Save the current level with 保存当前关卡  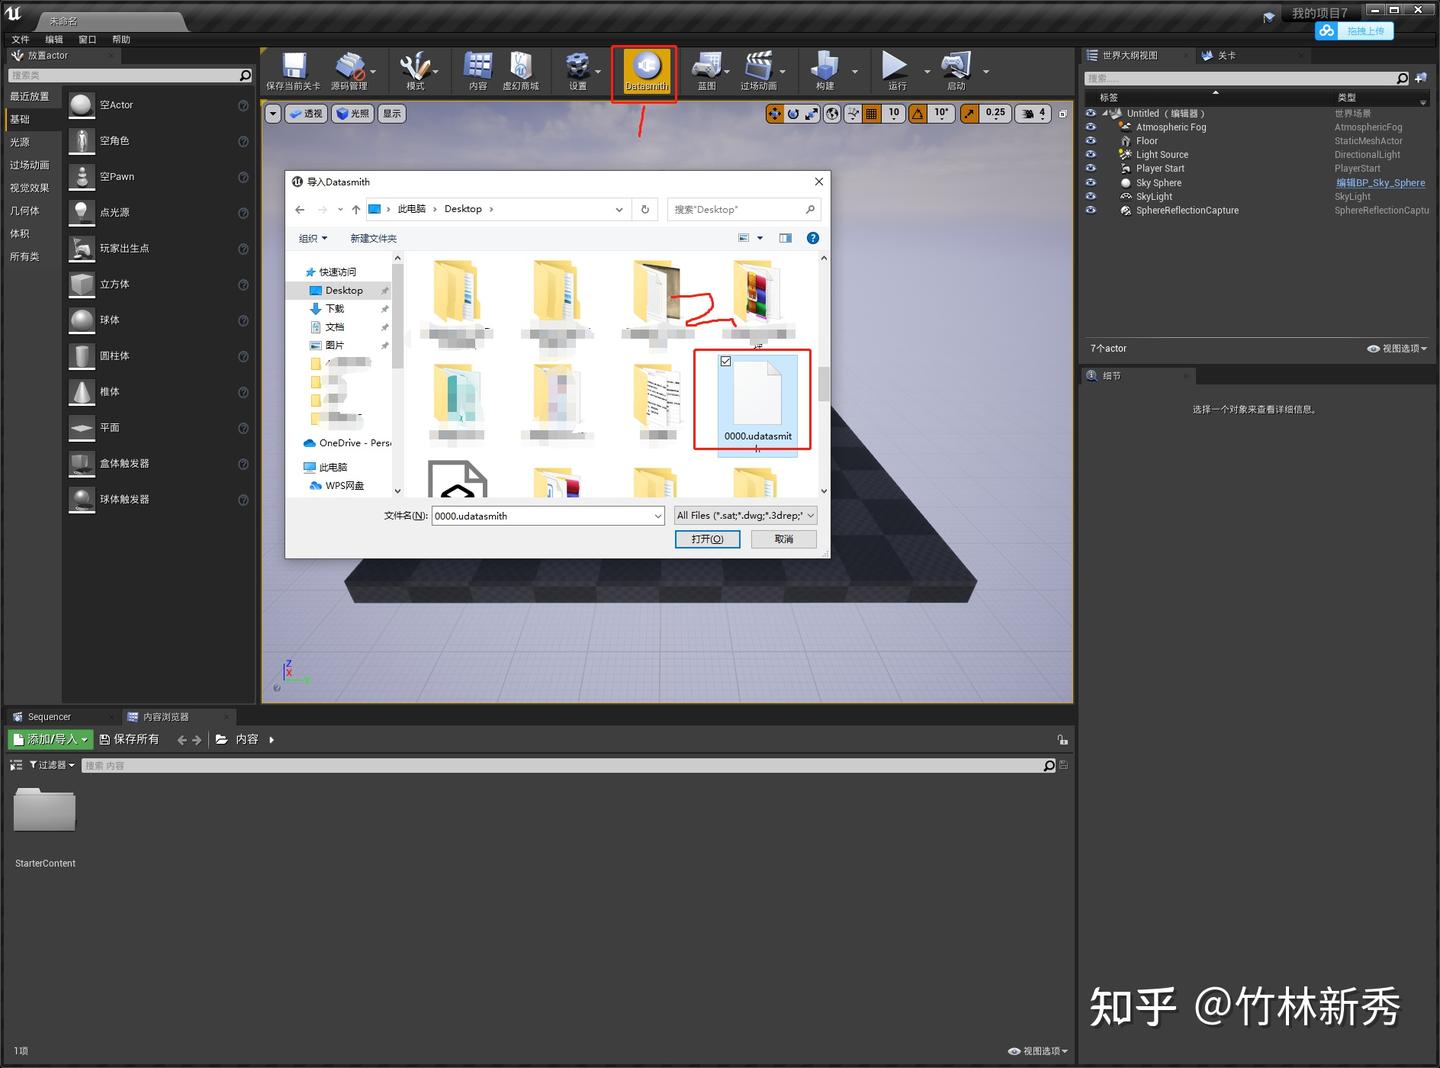[x=292, y=70]
